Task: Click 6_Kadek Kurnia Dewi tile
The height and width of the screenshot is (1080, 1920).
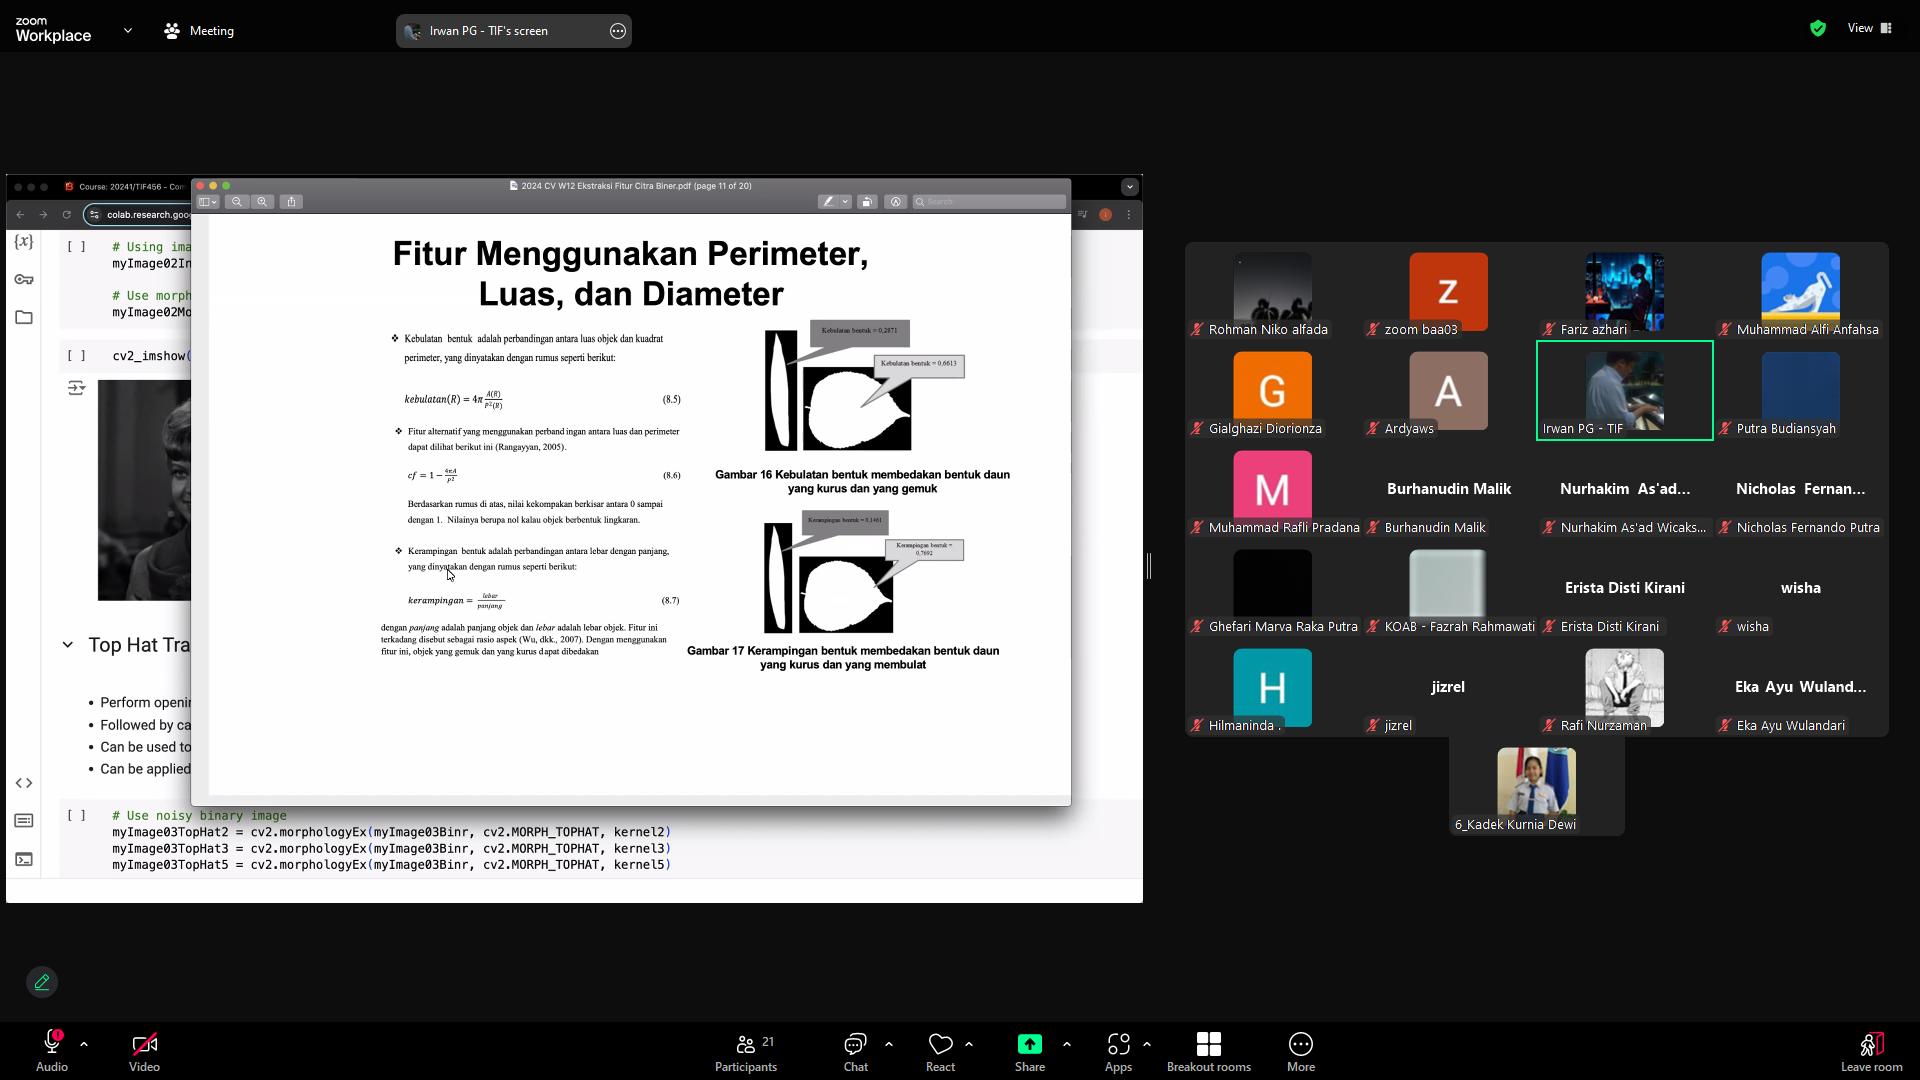Action: (x=1536, y=786)
